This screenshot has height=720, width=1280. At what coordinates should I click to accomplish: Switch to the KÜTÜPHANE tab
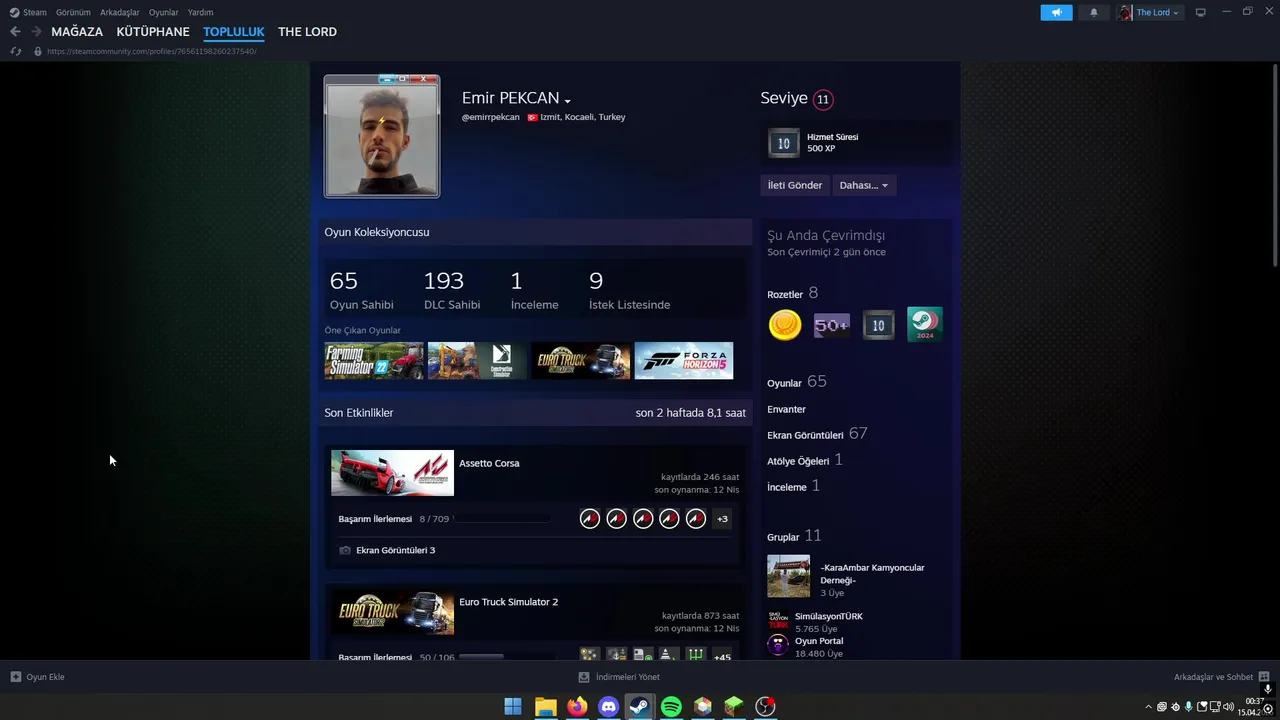coord(153,32)
